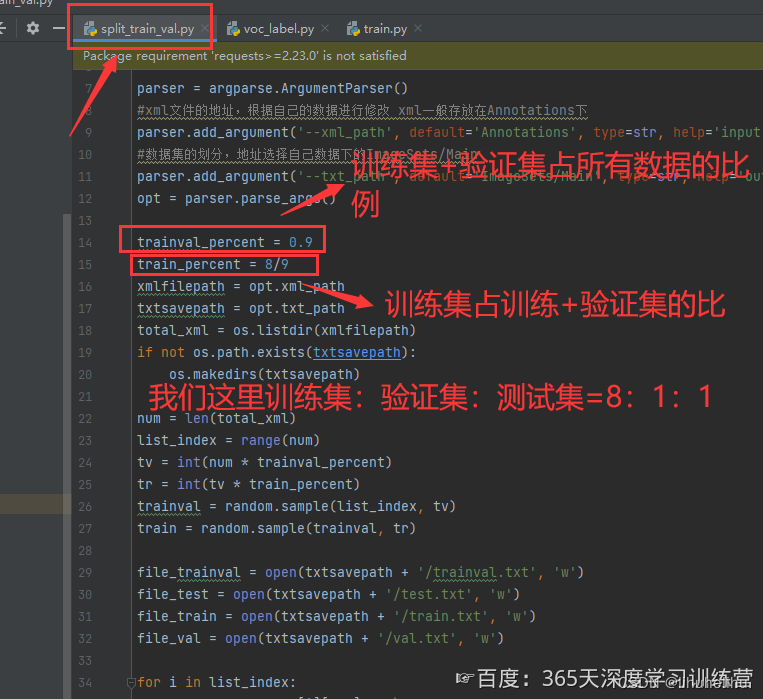Click 'parser = argparse.ArgumentParser()' line

pyautogui.click(x=272, y=89)
